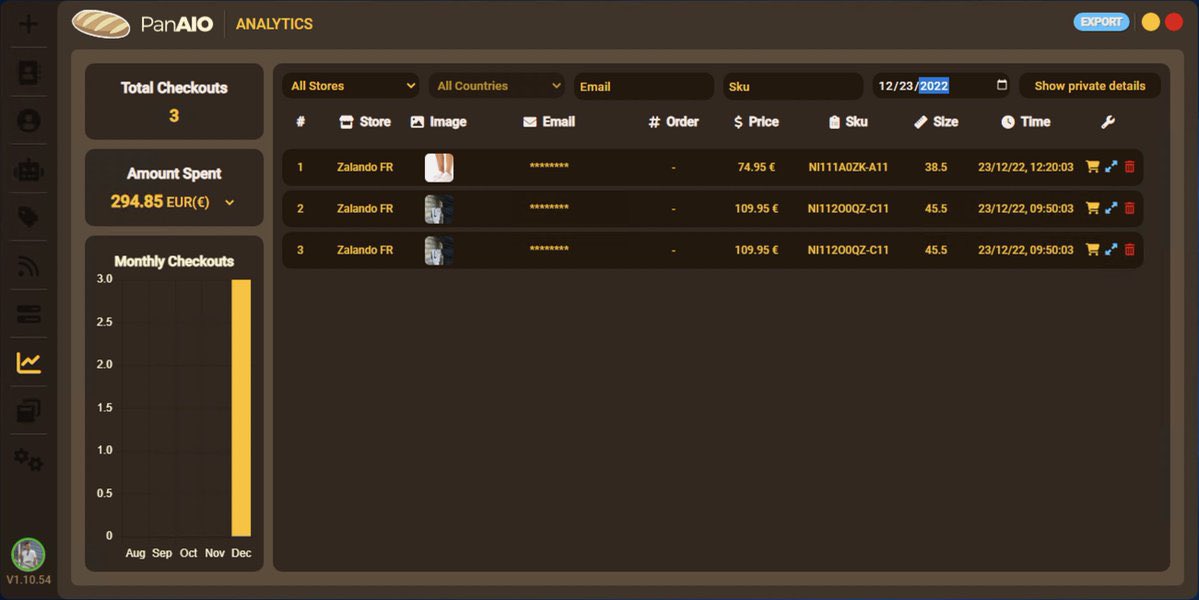
Task: Open the tags icon in the sidebar
Action: pyautogui.click(x=28, y=218)
